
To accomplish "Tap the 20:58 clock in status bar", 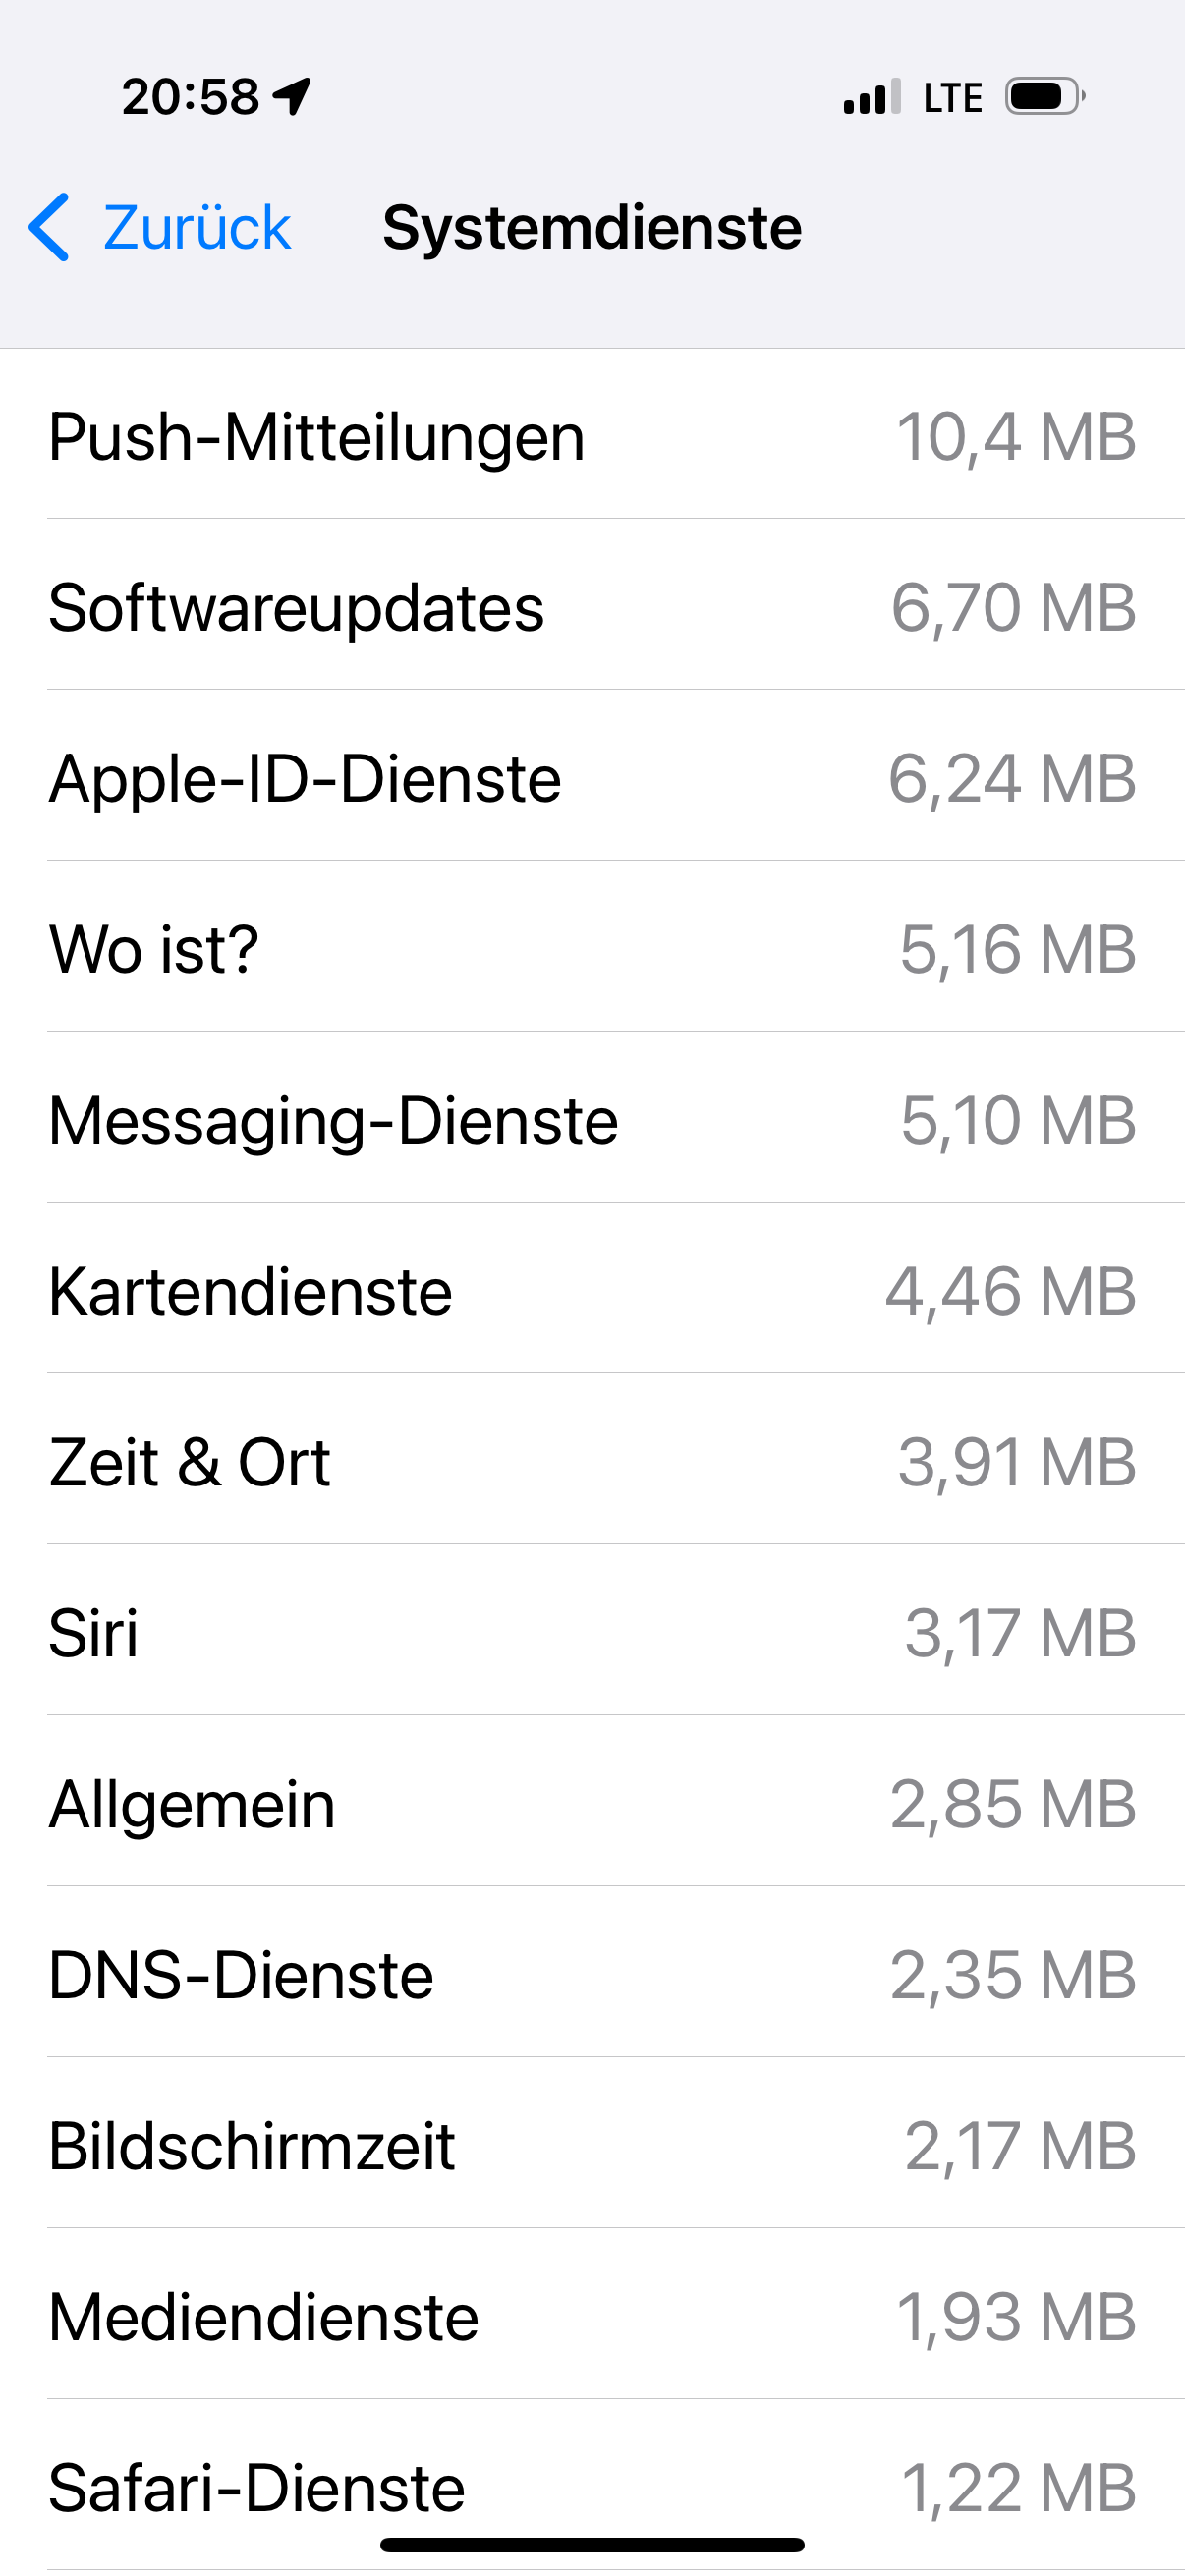I will click(x=190, y=97).
